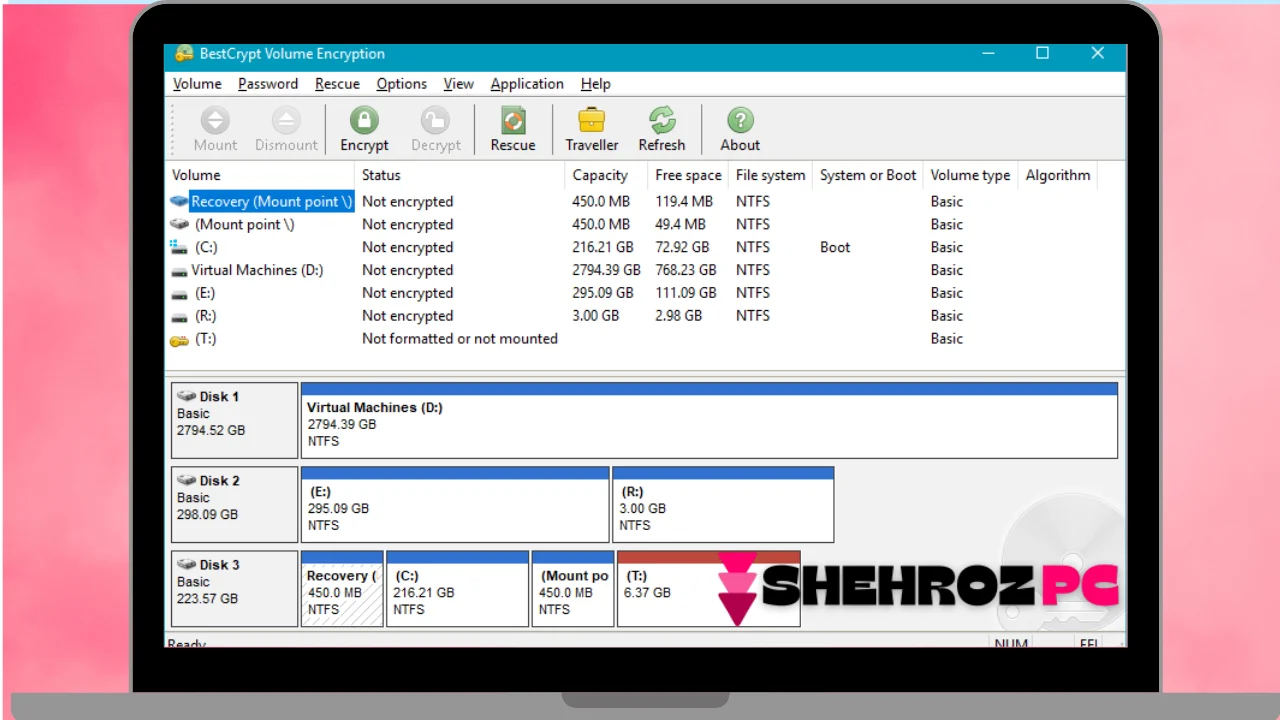This screenshot has height=720, width=1280.
Task: Click the 2794.39 GB capacity cell
Action: coord(606,270)
